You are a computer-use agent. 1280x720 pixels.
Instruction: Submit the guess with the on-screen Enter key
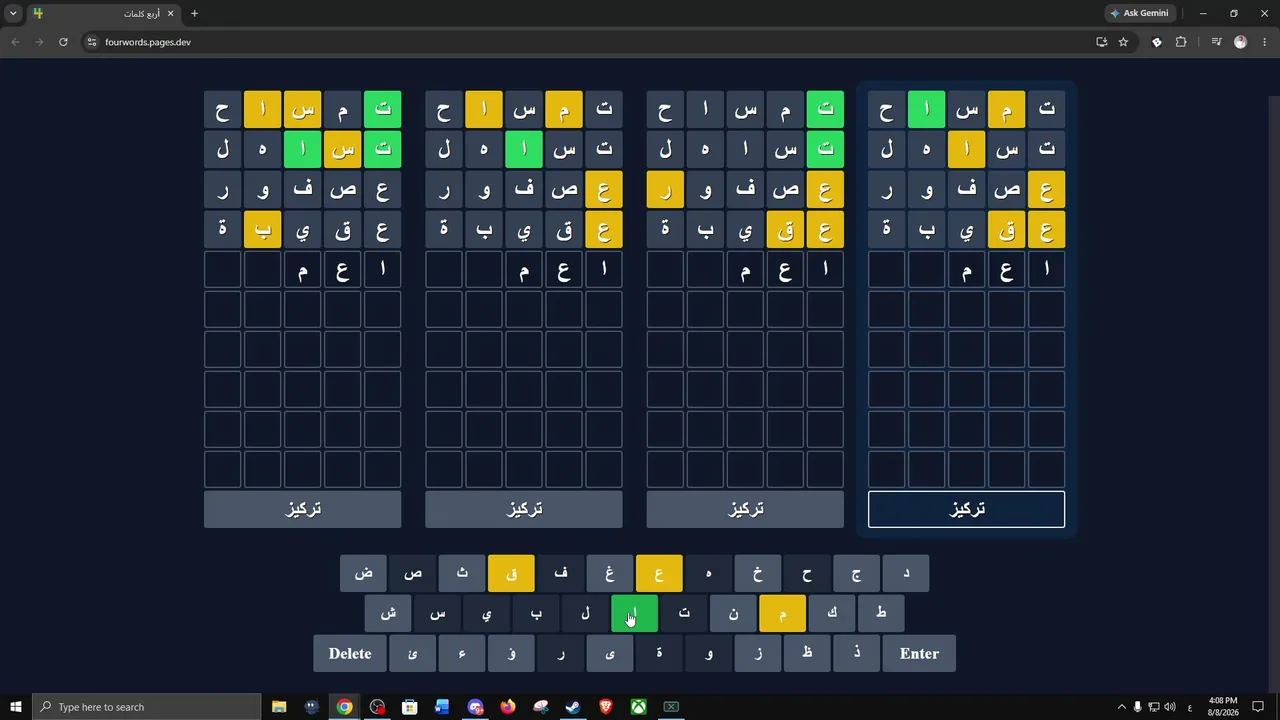pos(919,653)
